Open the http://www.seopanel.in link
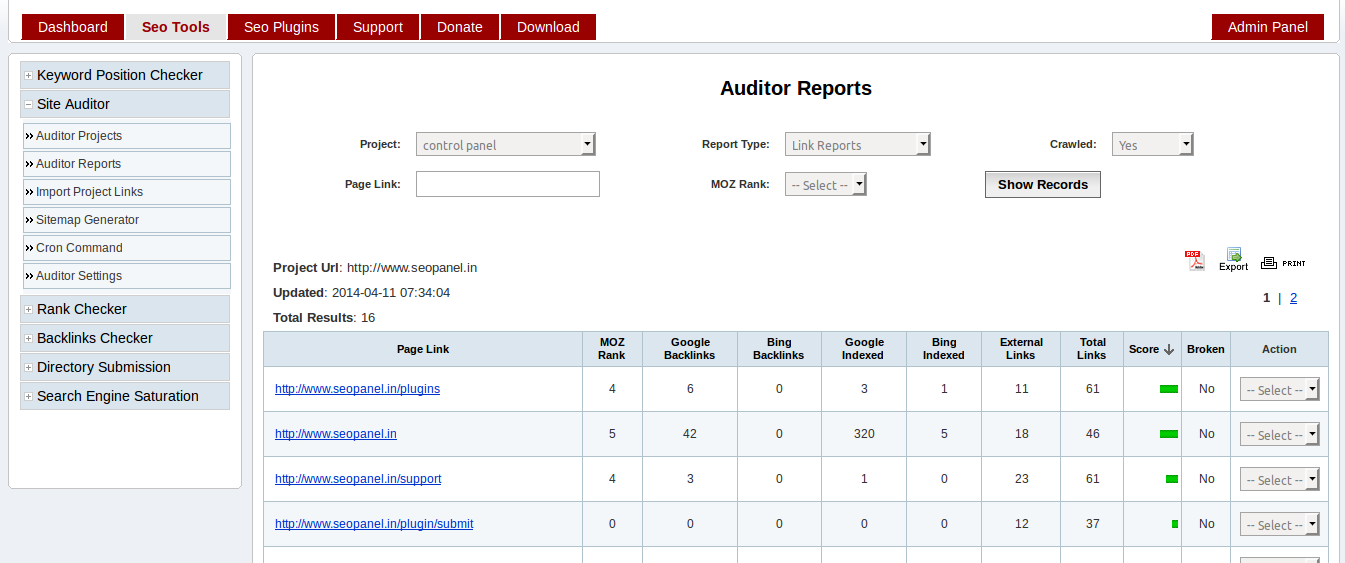This screenshot has height=563, width=1345. point(336,434)
